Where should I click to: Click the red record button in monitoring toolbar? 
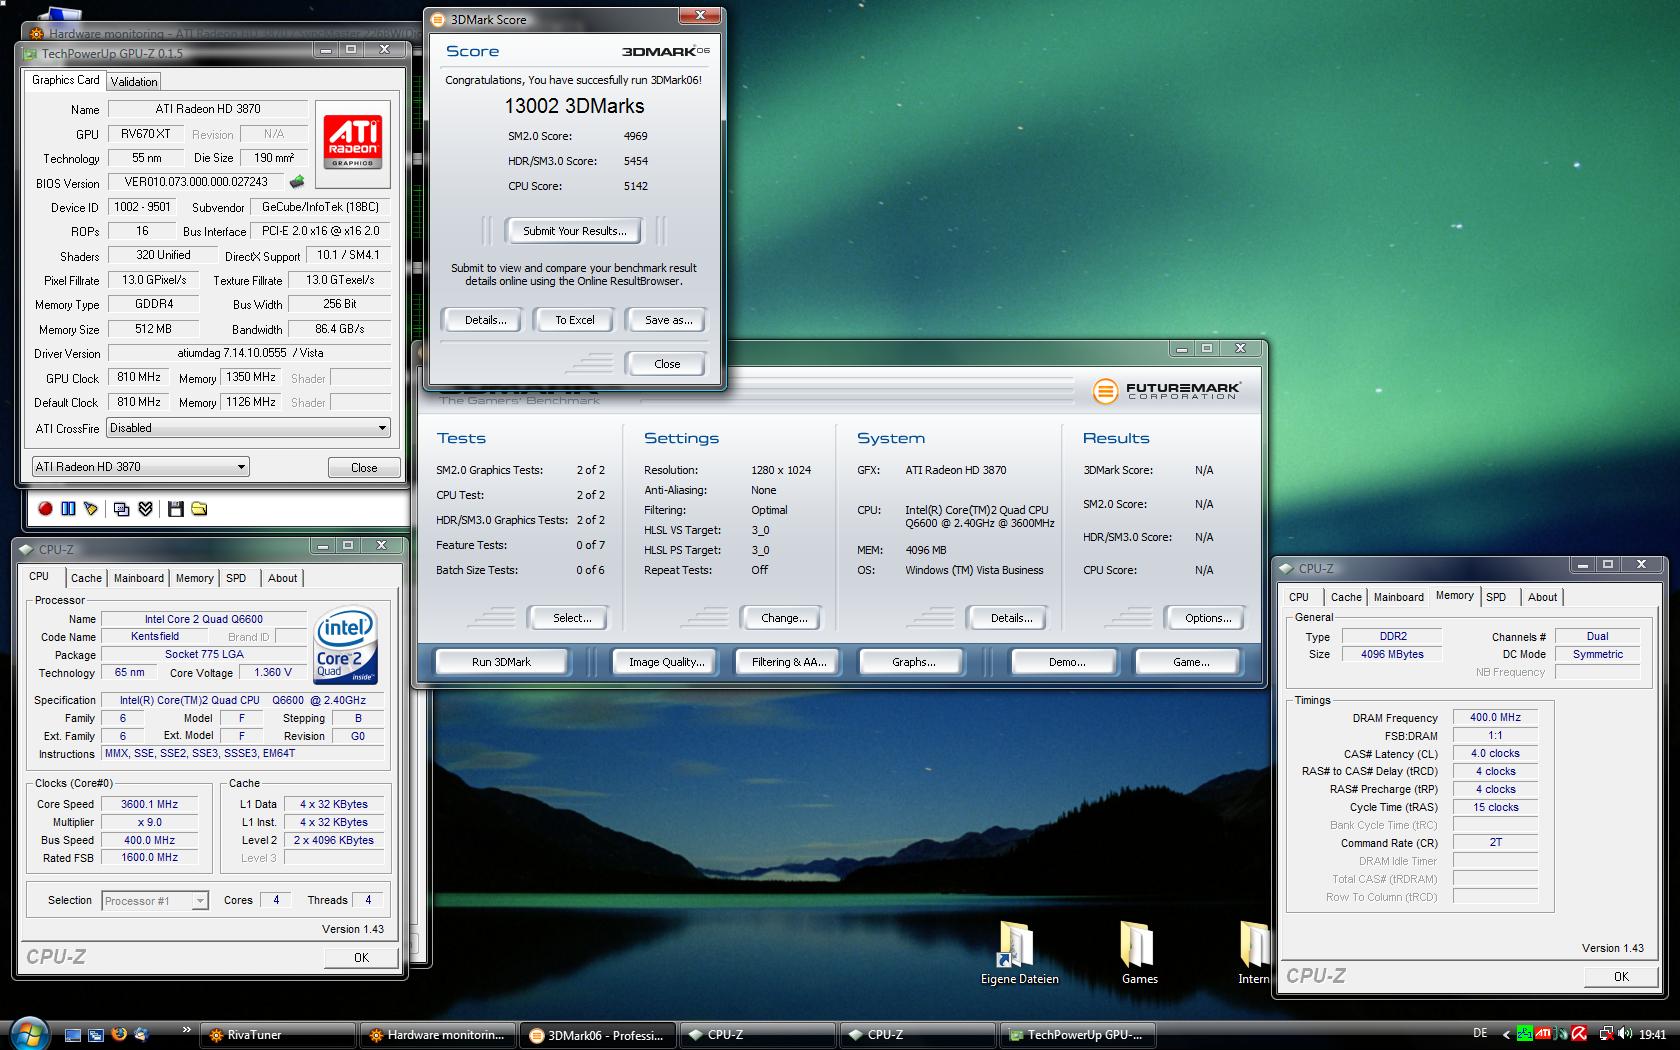point(45,509)
